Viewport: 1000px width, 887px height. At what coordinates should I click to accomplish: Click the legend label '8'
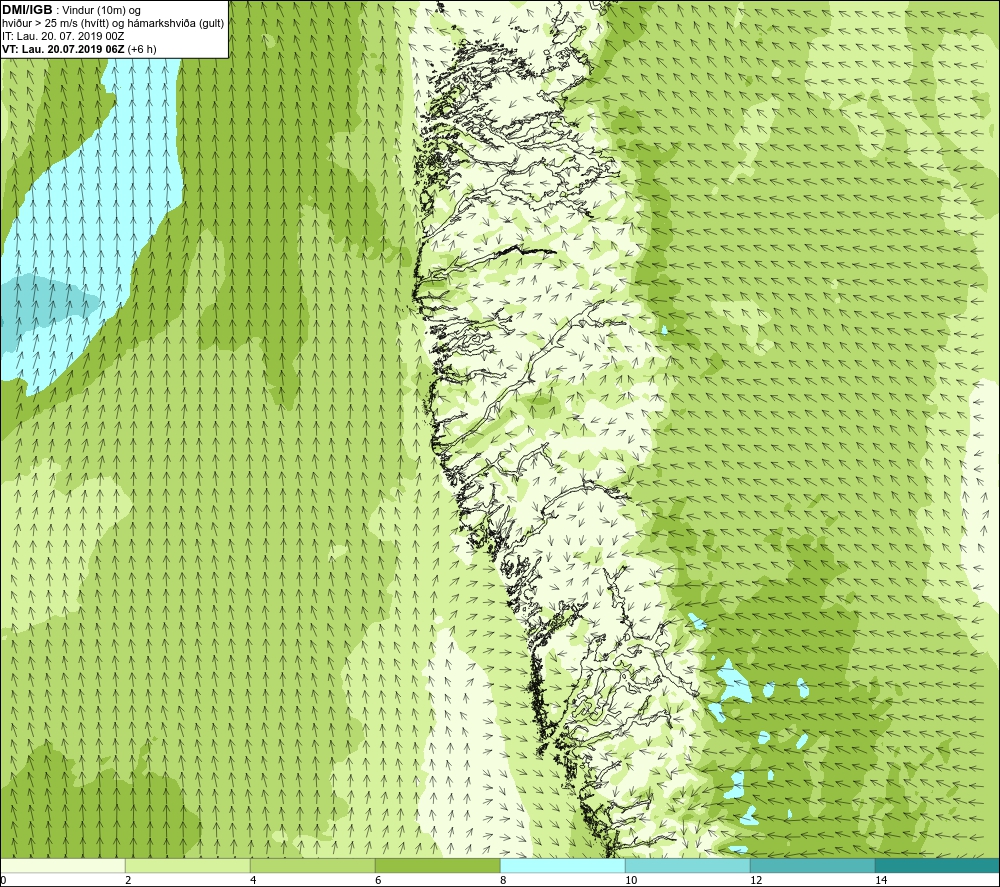pos(503,880)
